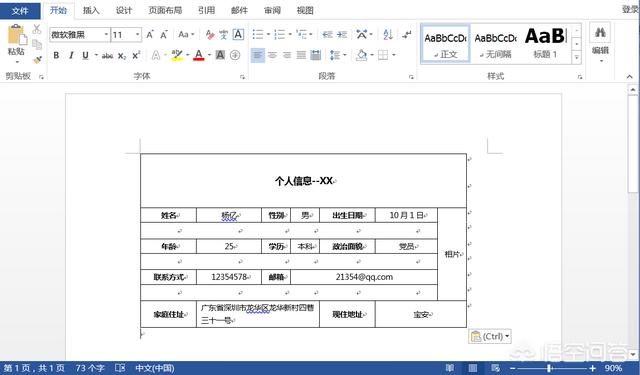The height and width of the screenshot is (375, 640).
Task: Open change case Aa dropdown
Action: [186, 35]
